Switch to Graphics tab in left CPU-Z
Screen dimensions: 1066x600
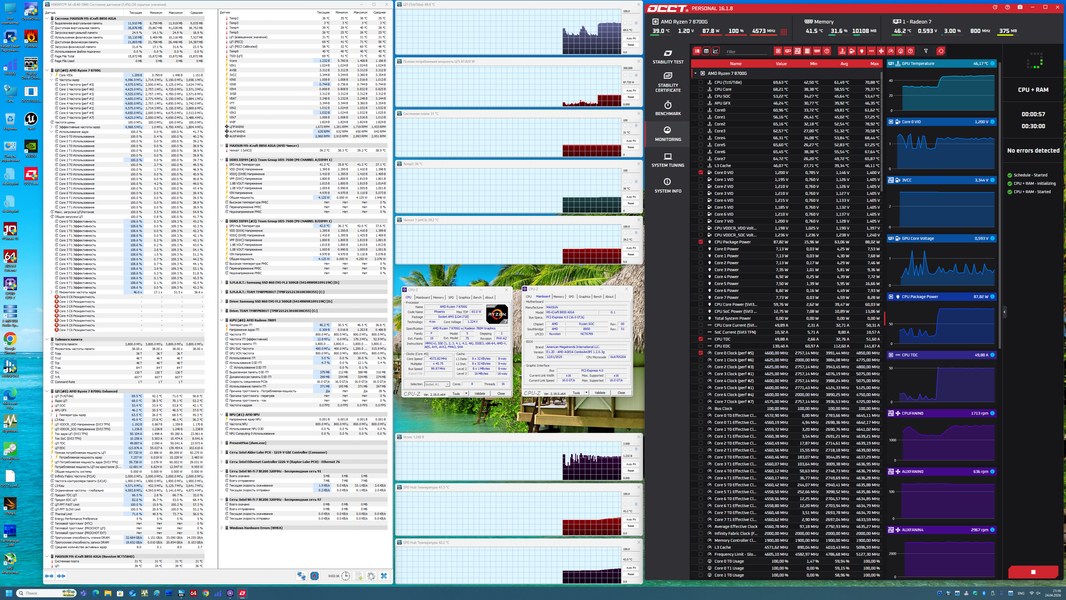pyautogui.click(x=464, y=298)
